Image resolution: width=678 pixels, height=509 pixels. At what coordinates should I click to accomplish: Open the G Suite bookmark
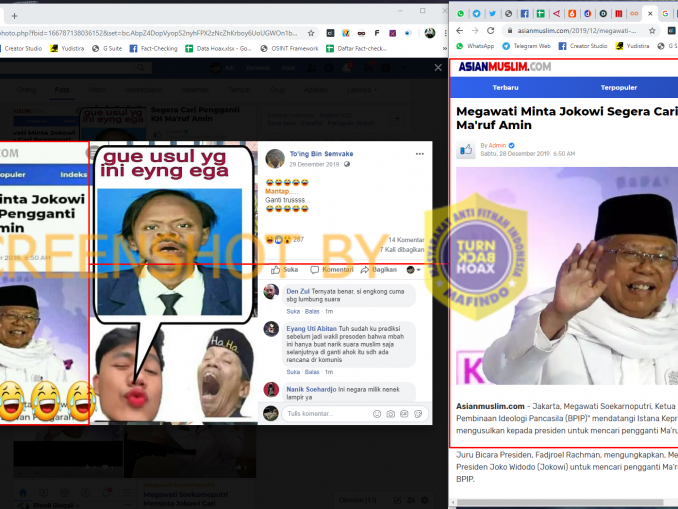(x=107, y=48)
